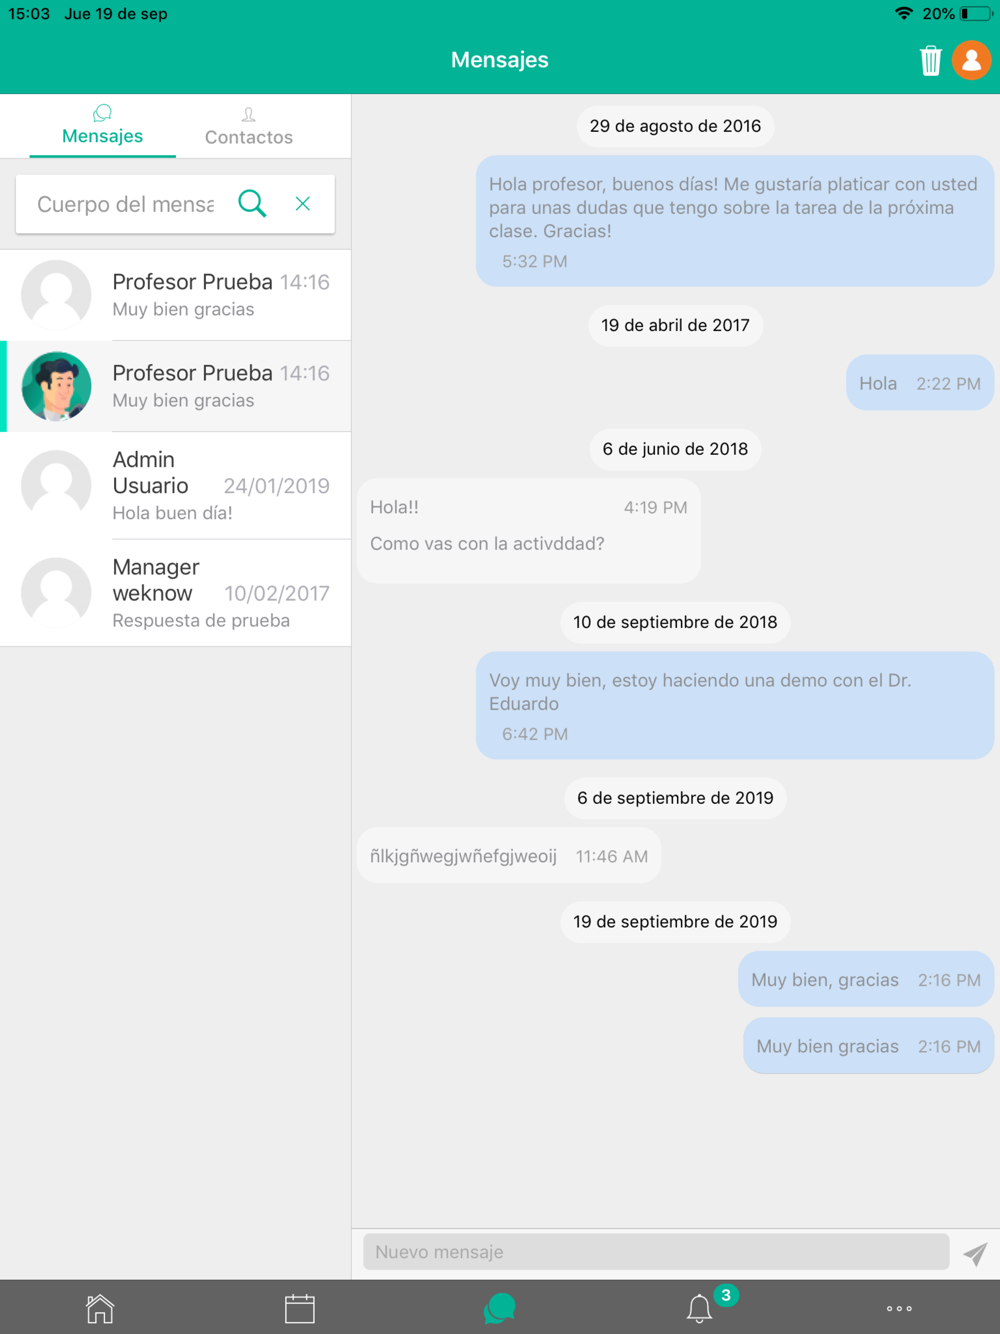
Task: Focus the Cuerpo del mensaje search field
Action: point(126,204)
